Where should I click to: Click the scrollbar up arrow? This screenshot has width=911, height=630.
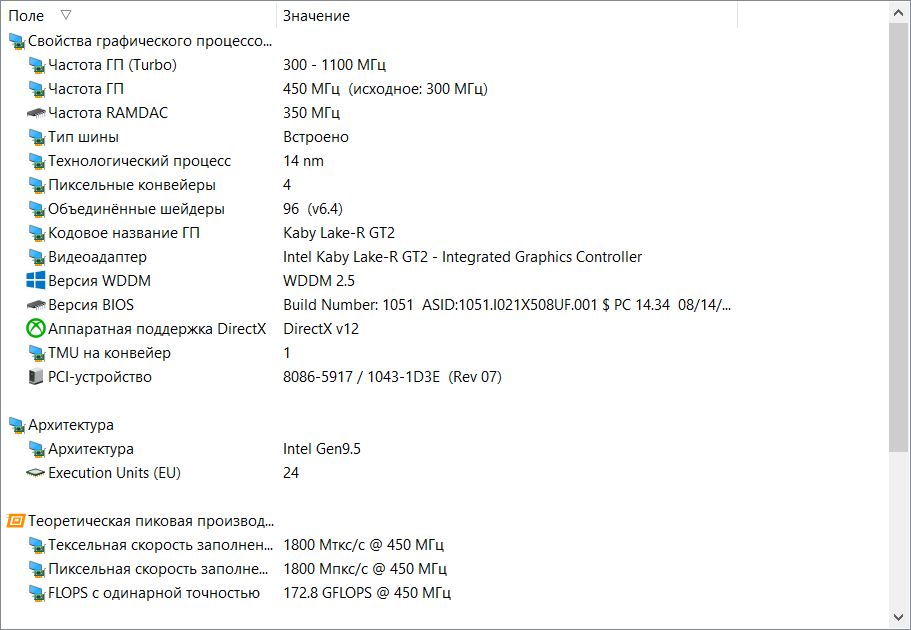point(899,13)
